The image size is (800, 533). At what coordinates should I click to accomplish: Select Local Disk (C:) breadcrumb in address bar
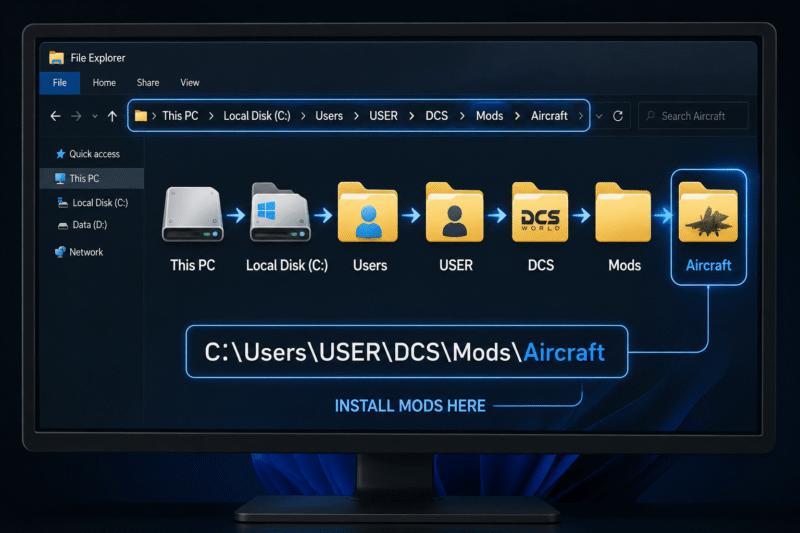tap(257, 116)
